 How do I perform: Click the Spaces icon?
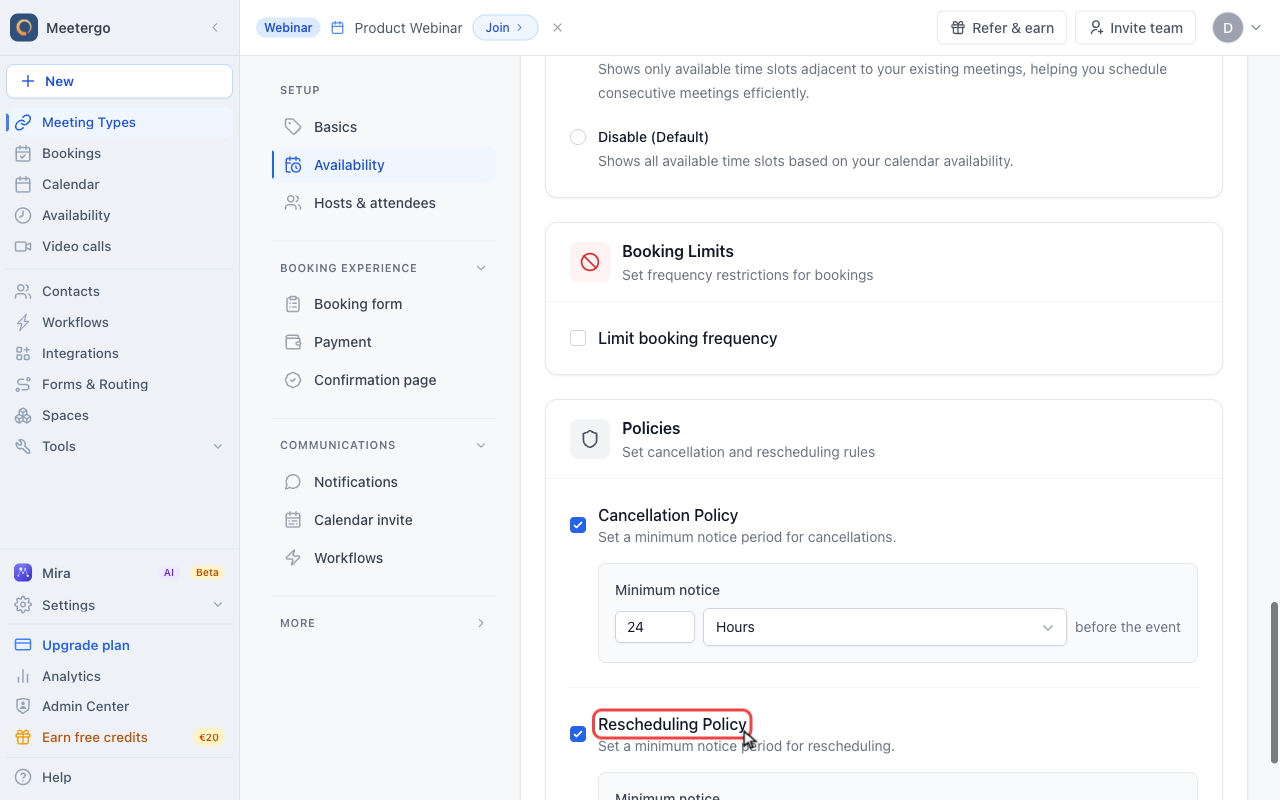(23, 415)
